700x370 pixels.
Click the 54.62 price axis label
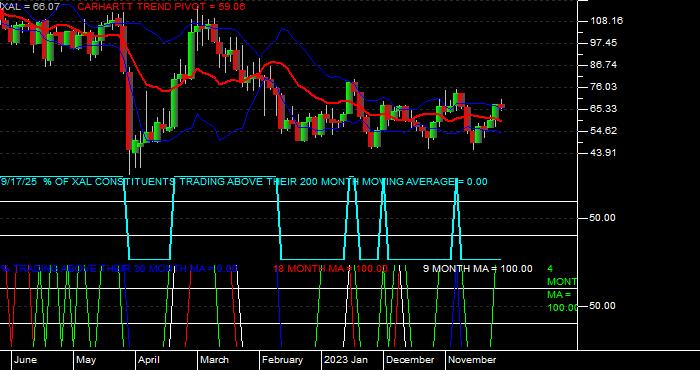click(x=604, y=131)
